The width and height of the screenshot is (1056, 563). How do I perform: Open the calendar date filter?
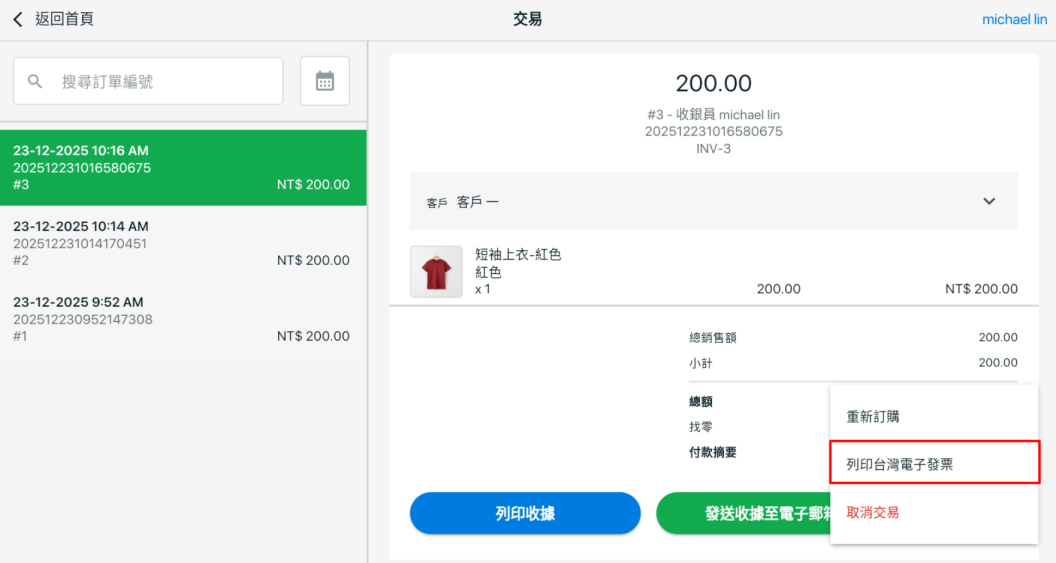click(325, 81)
